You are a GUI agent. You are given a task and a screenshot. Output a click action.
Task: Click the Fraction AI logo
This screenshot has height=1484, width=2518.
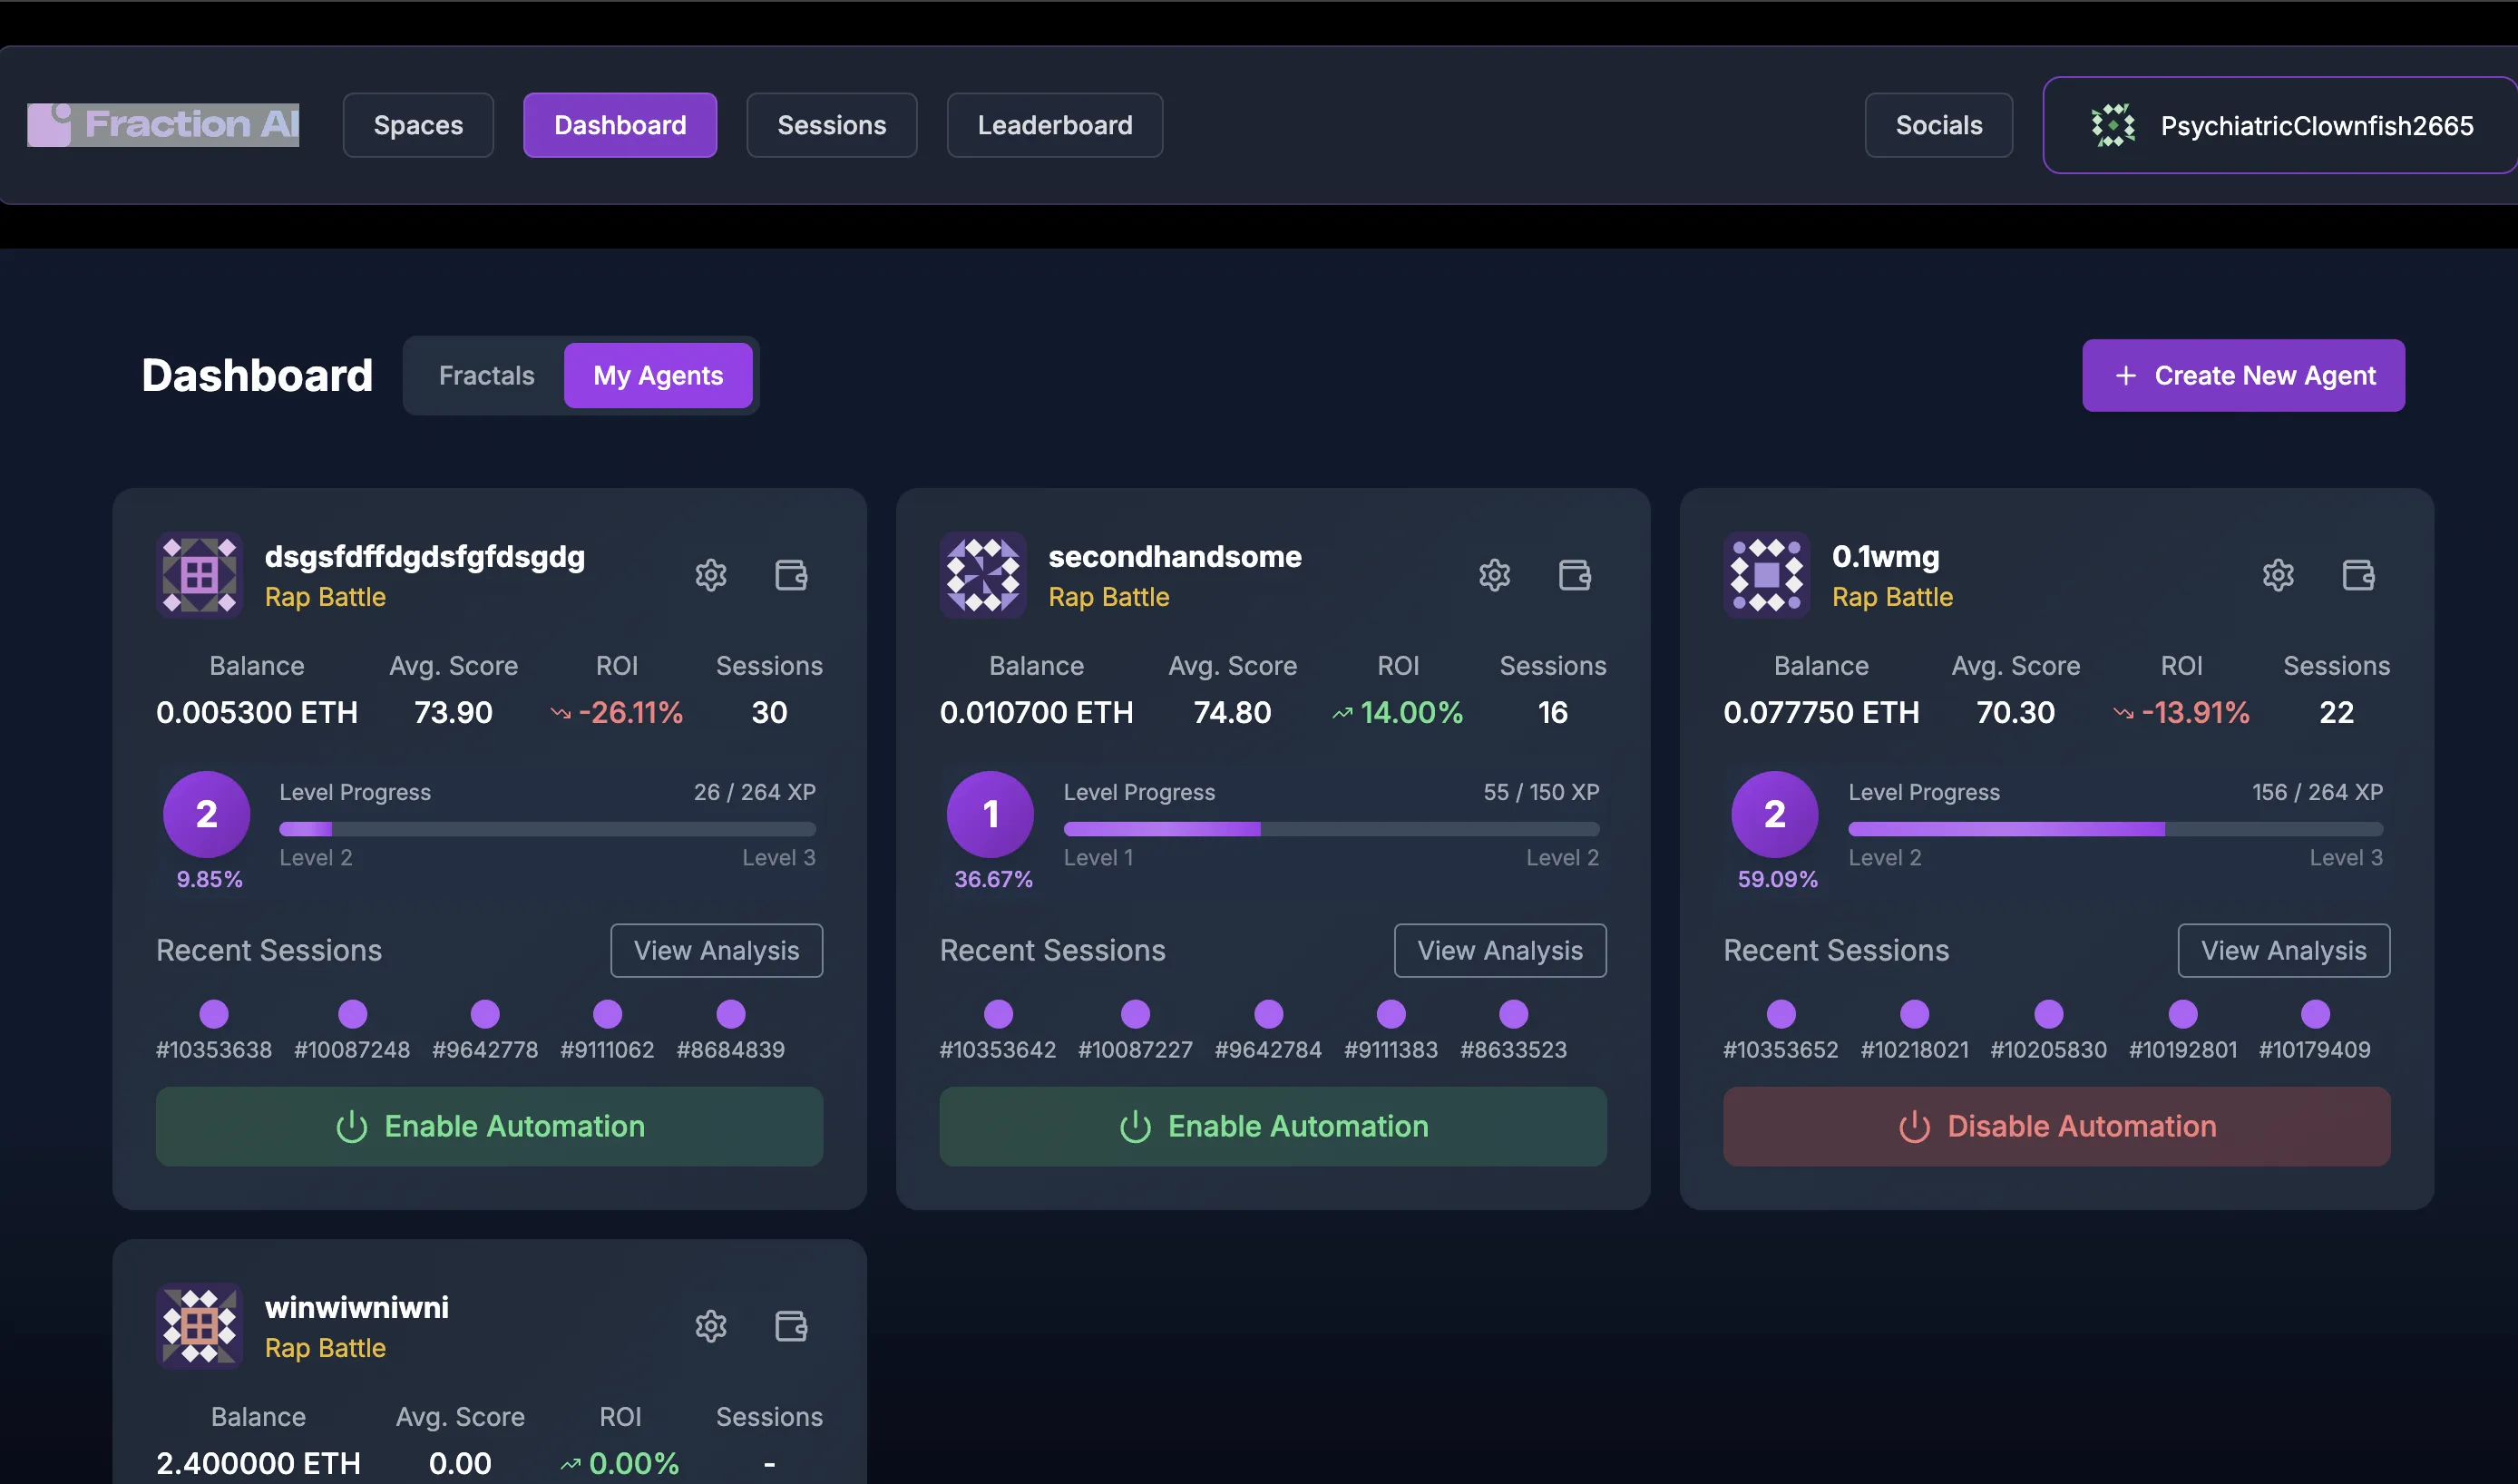click(163, 125)
